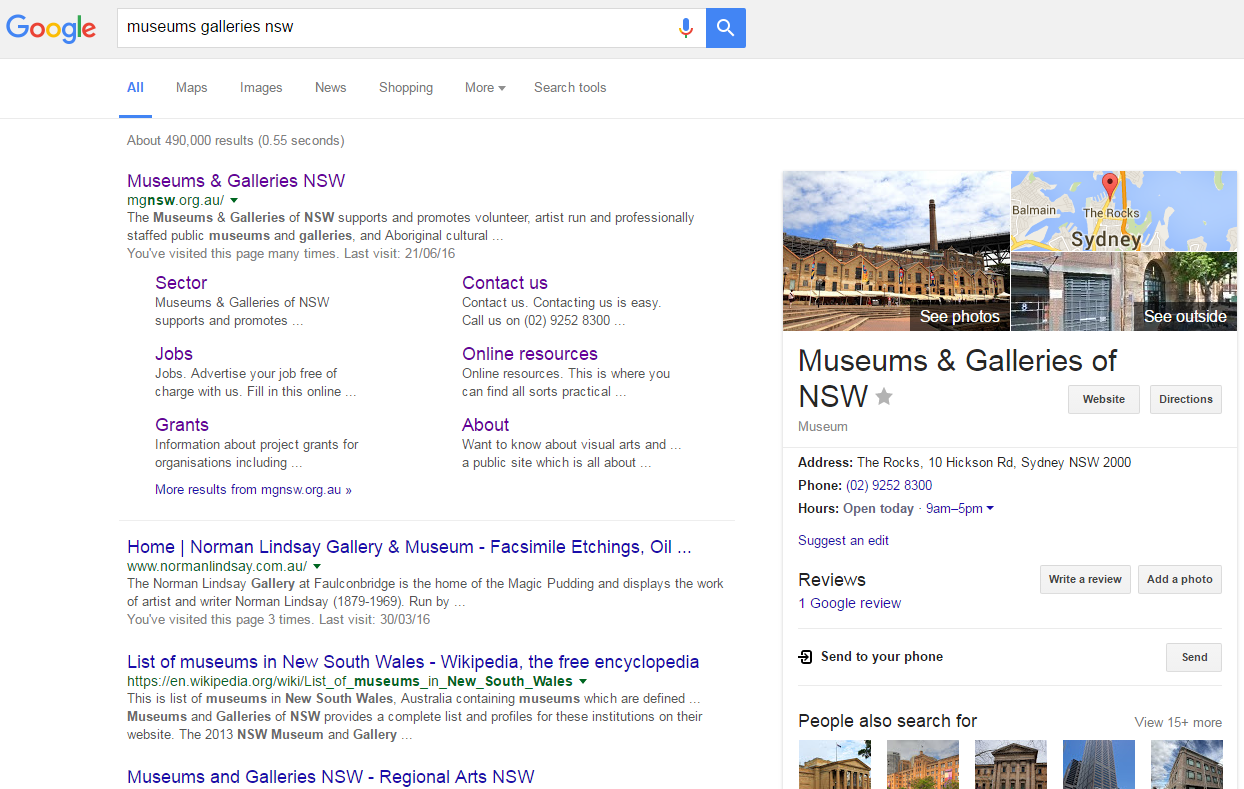Image resolution: width=1244 pixels, height=789 pixels.
Task: Open dropdown arrow beside normanlindsay.com.au URL
Action: (317, 566)
